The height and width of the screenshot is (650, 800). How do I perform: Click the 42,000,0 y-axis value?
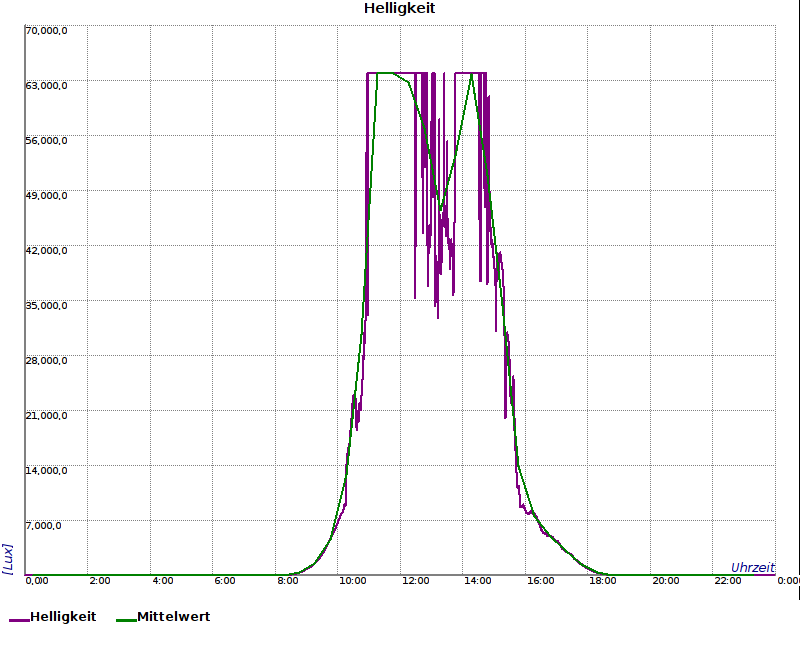[x=46, y=251]
